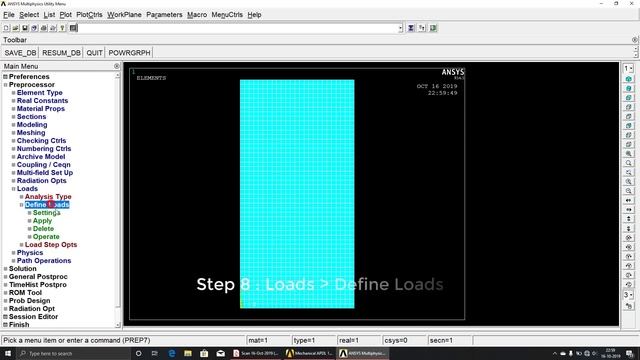
Task: Click the command input field
Action: click(x=238, y=28)
